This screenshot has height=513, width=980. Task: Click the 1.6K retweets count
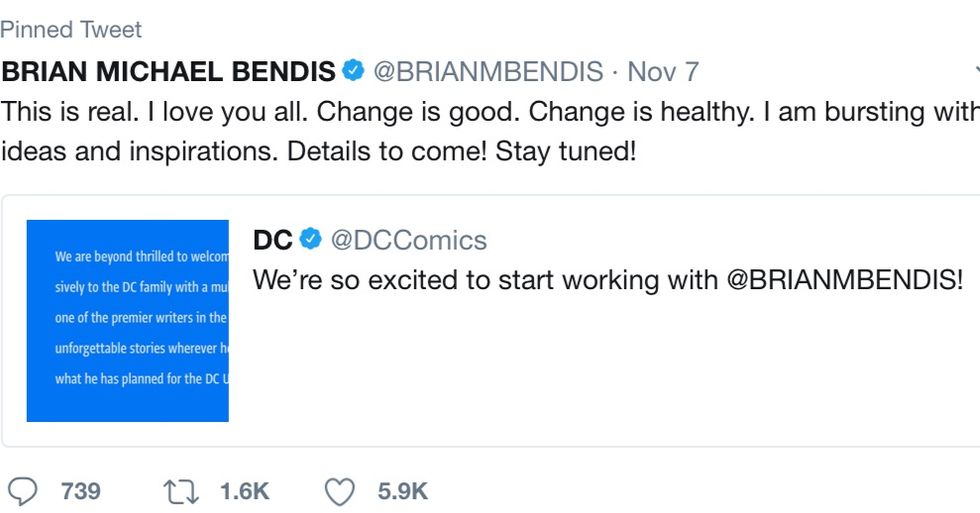[245, 491]
